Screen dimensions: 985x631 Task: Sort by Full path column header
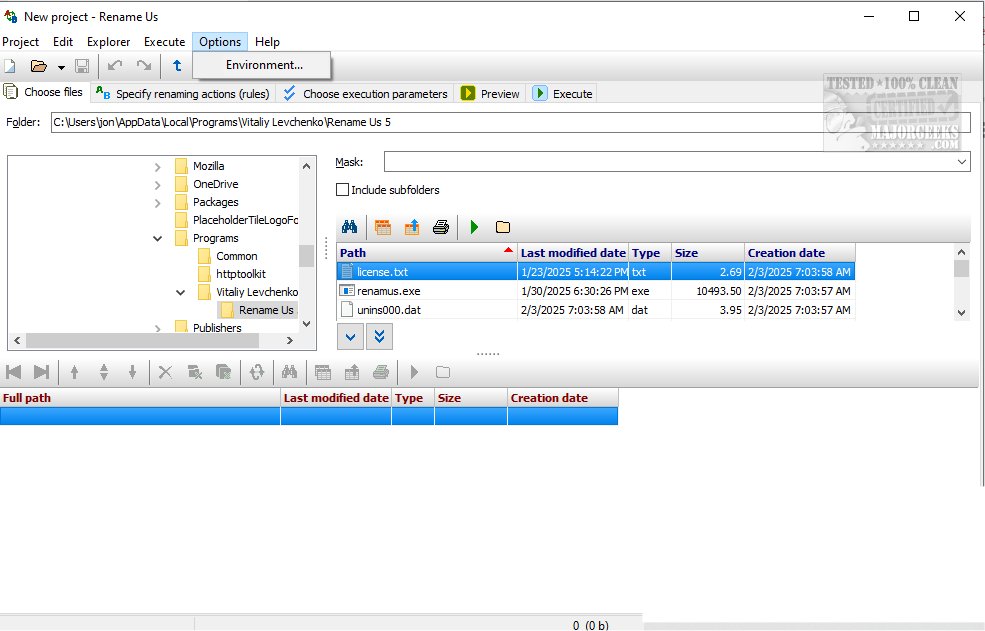coord(140,398)
